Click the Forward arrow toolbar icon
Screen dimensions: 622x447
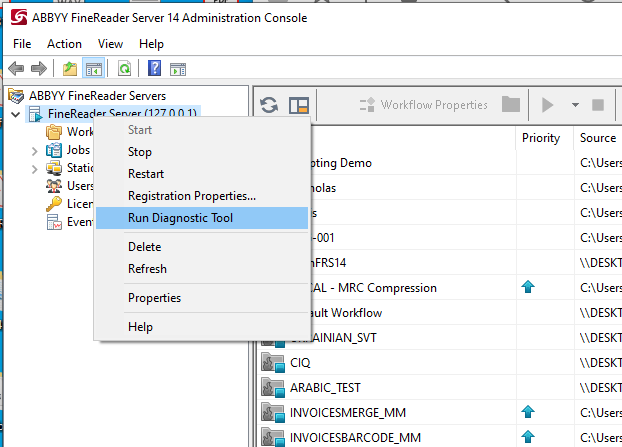(38, 69)
